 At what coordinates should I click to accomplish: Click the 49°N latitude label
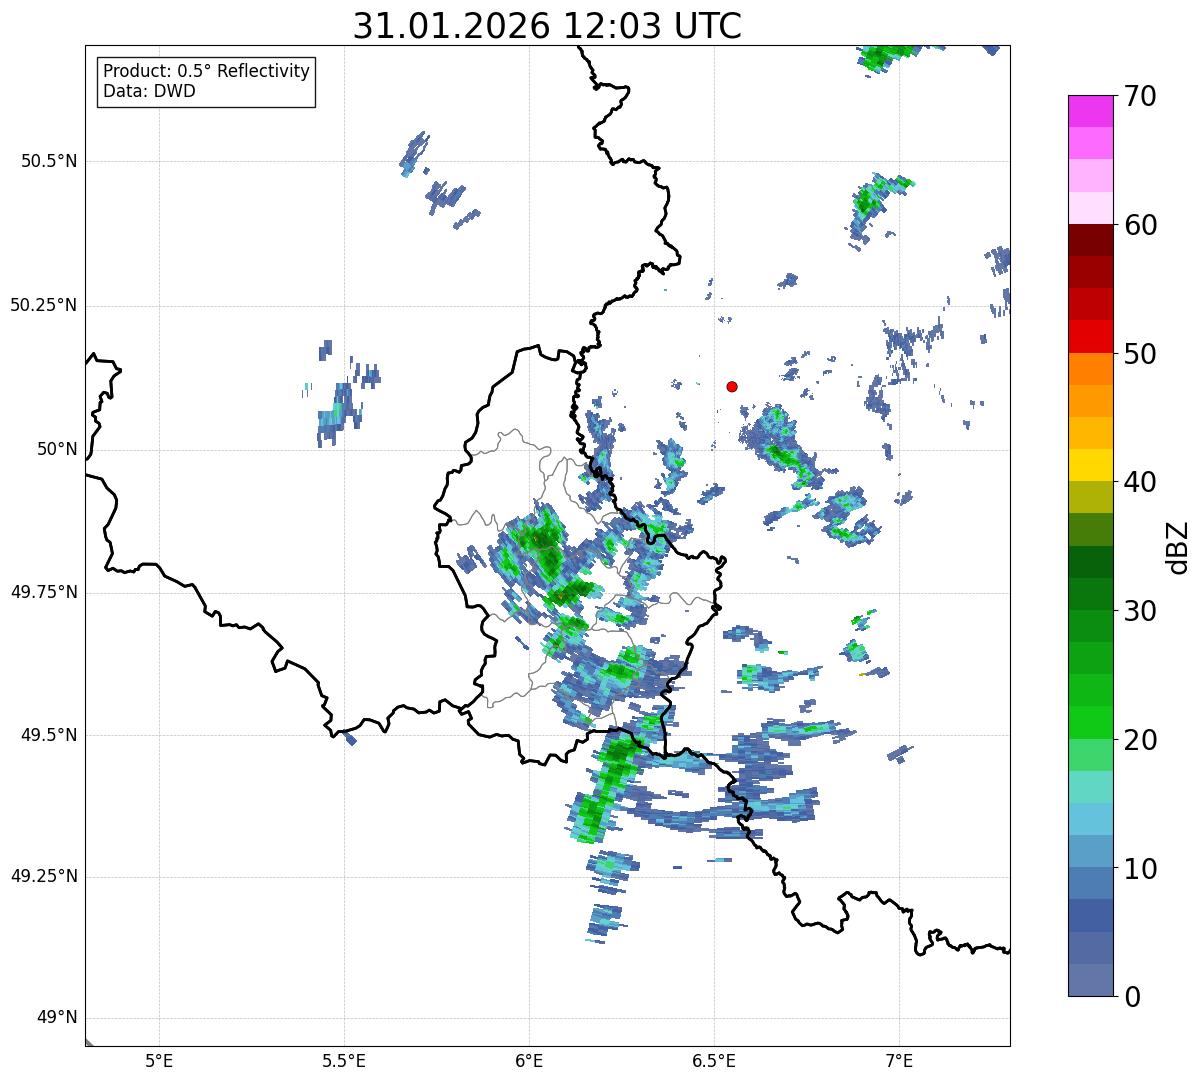[x=57, y=1019]
